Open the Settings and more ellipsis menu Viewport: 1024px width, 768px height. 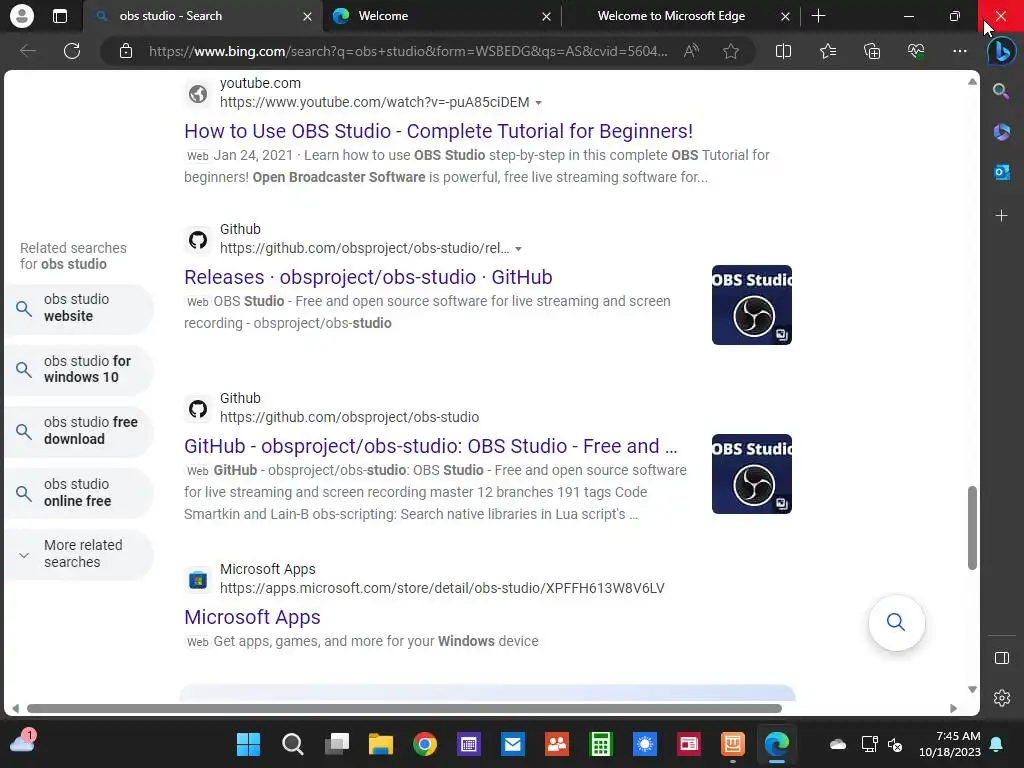(x=959, y=51)
